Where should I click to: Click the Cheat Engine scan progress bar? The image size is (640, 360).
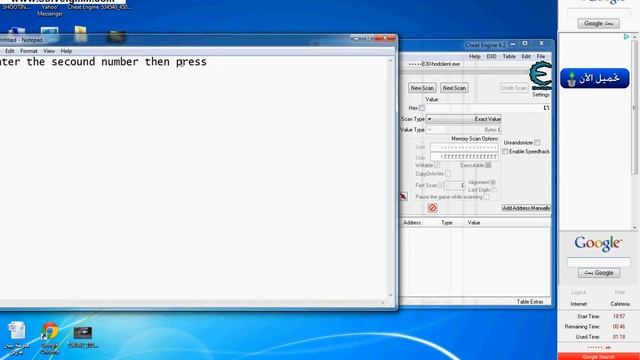pyautogui.click(x=464, y=72)
